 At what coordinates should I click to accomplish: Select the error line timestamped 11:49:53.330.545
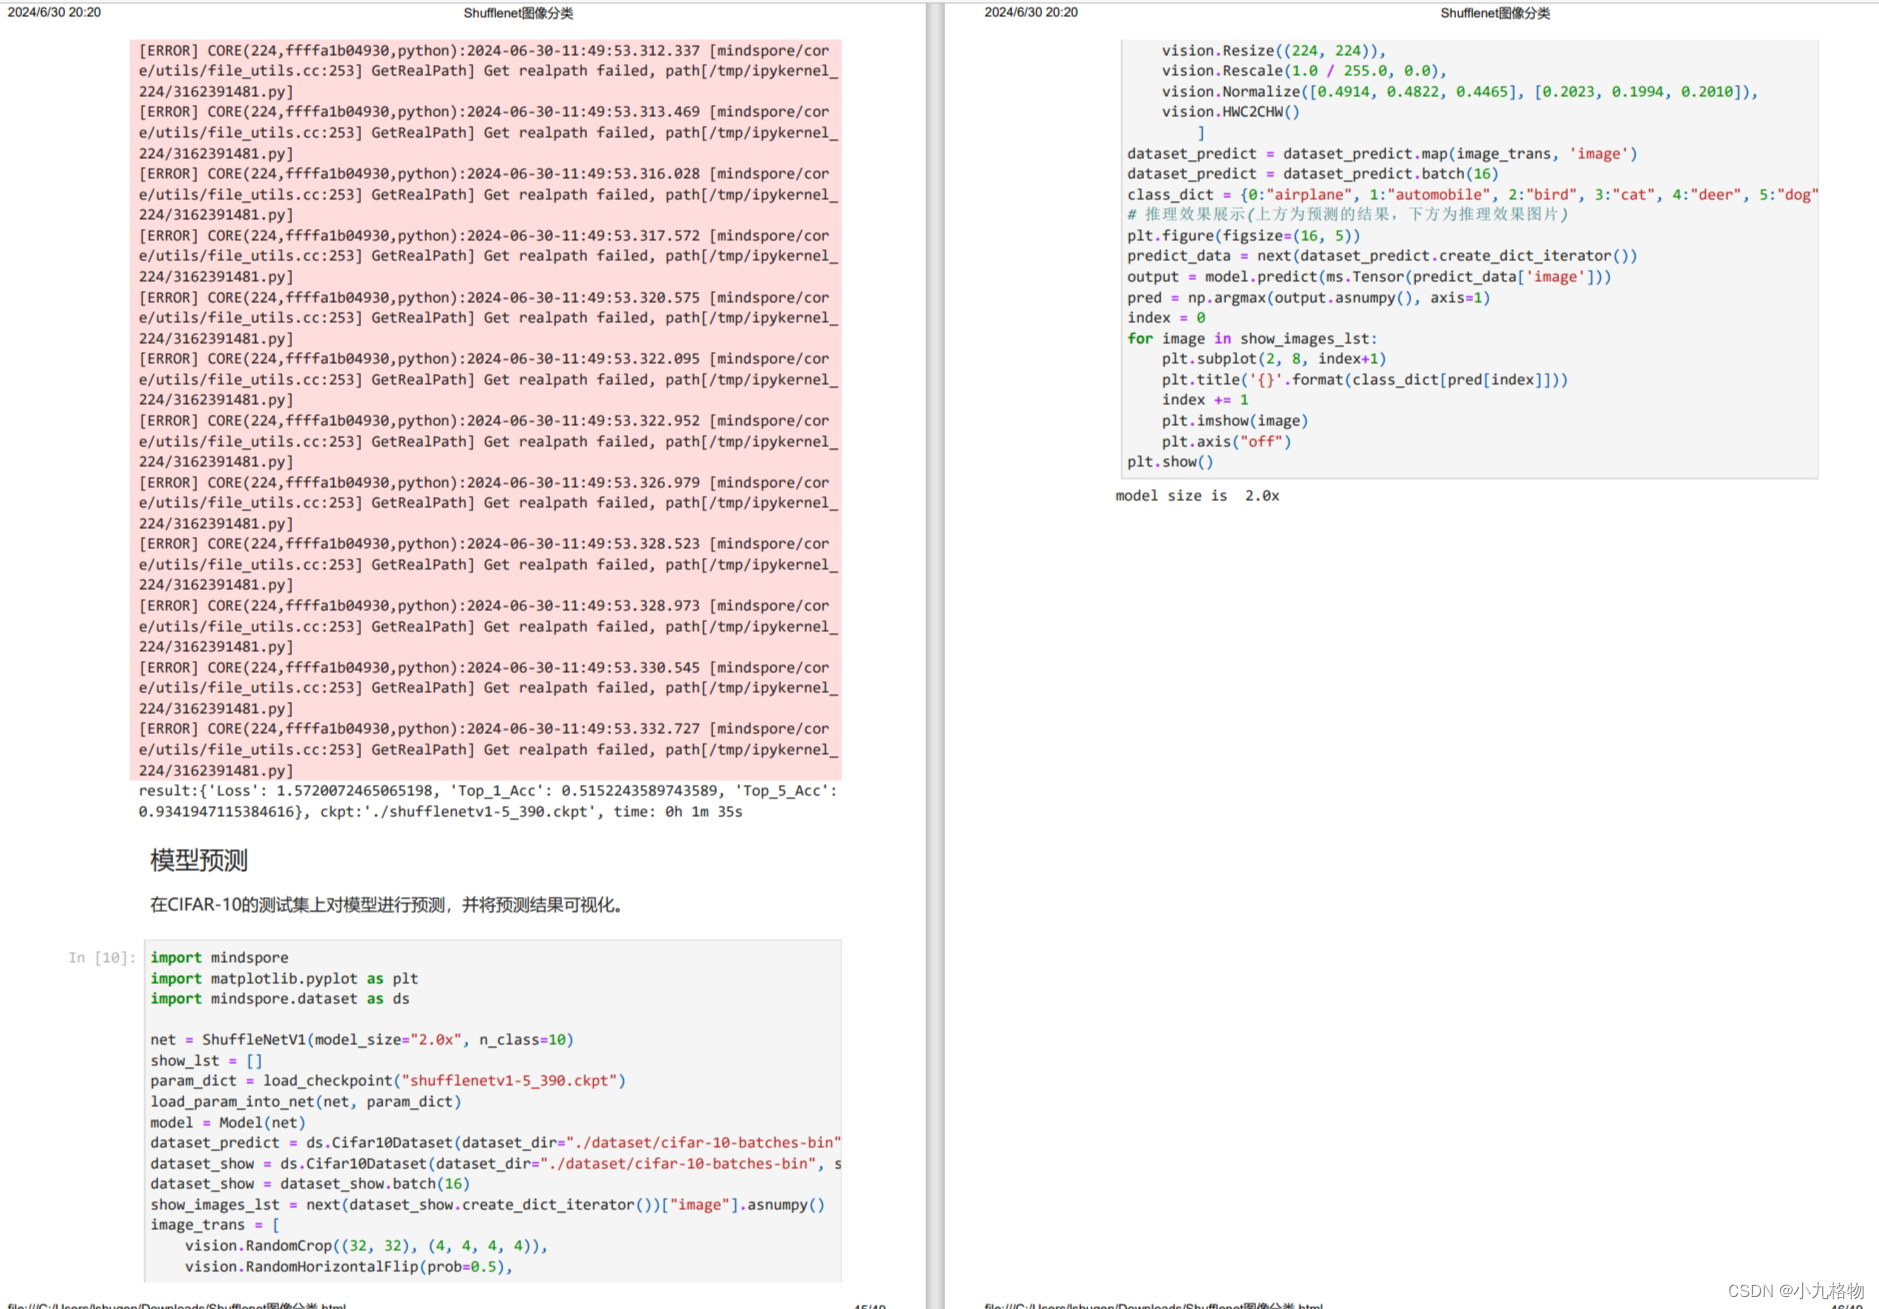484,668
